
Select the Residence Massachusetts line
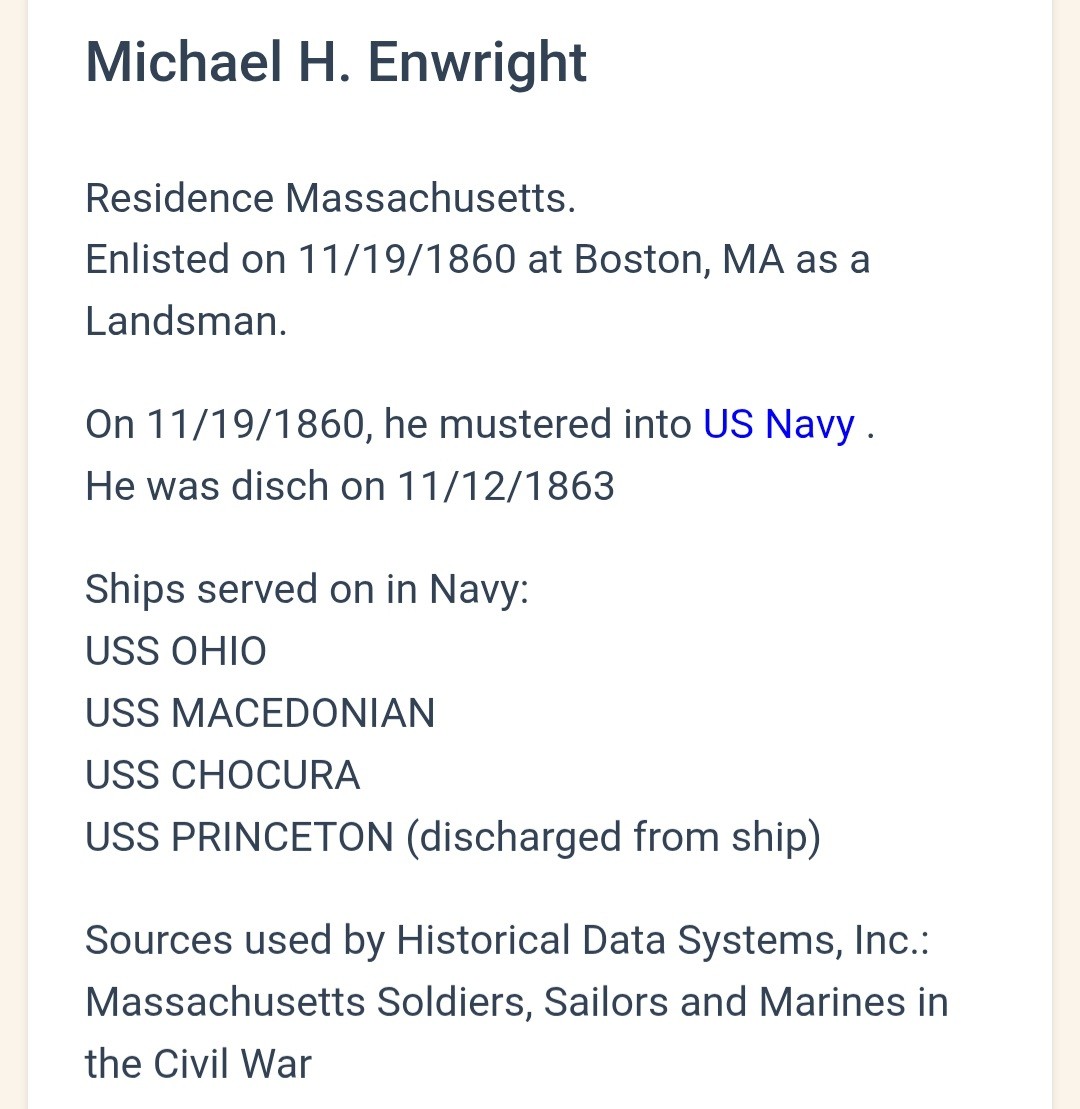pos(330,198)
